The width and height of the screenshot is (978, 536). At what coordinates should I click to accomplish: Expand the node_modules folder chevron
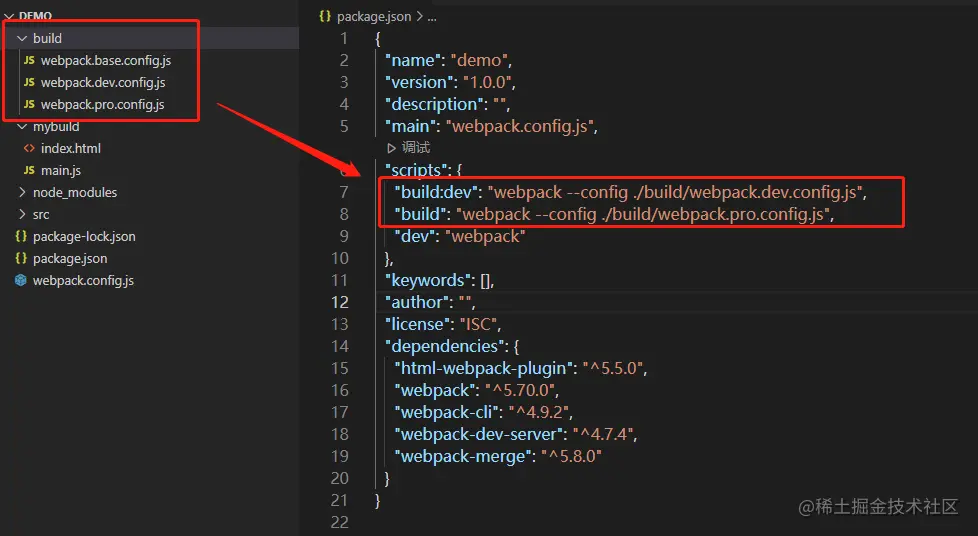22,192
